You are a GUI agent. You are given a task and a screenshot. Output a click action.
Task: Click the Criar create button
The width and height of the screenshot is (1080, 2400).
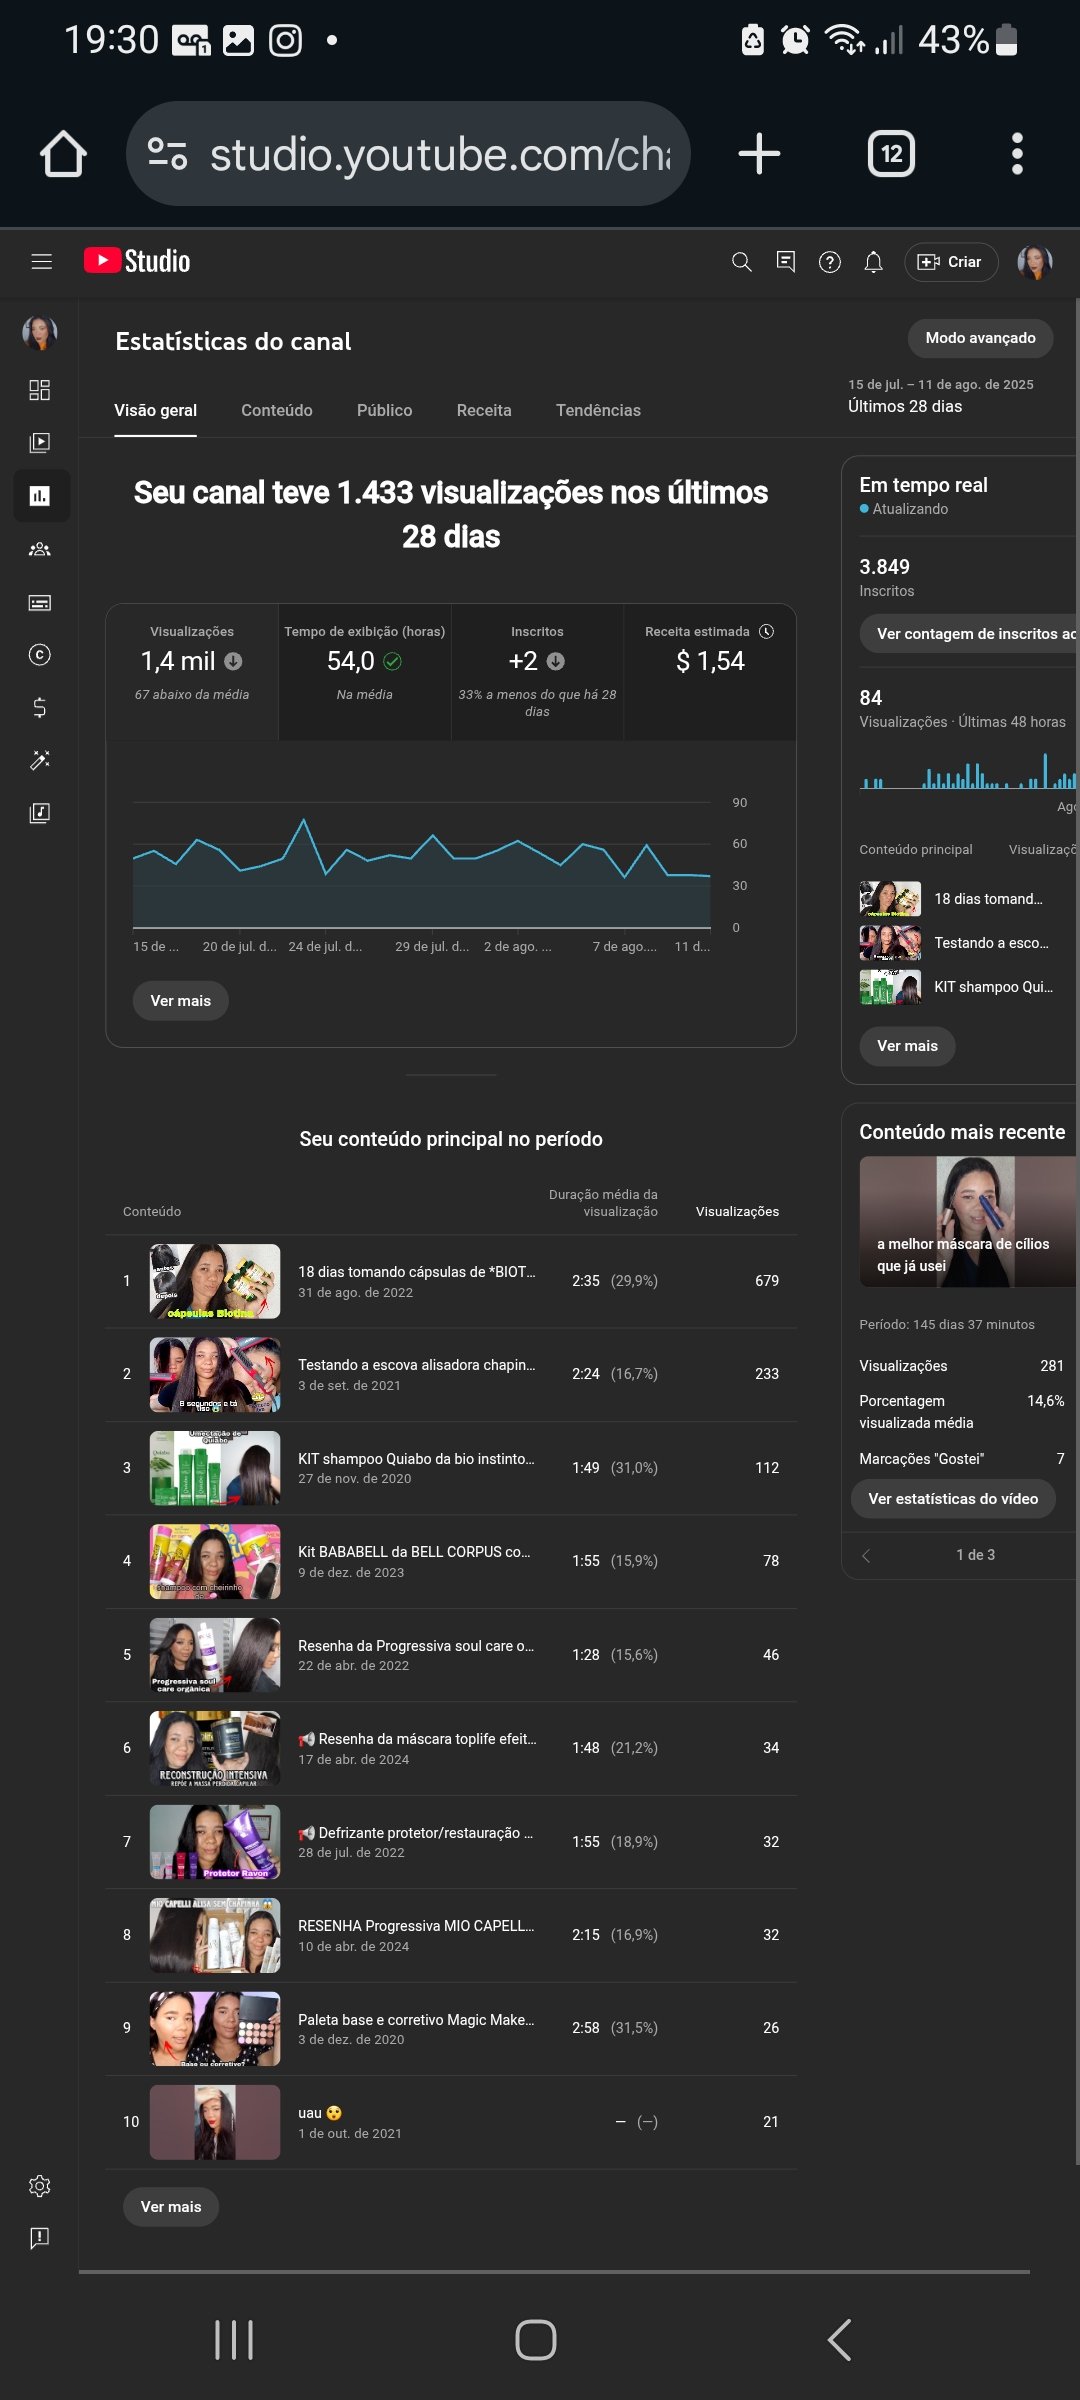click(950, 262)
